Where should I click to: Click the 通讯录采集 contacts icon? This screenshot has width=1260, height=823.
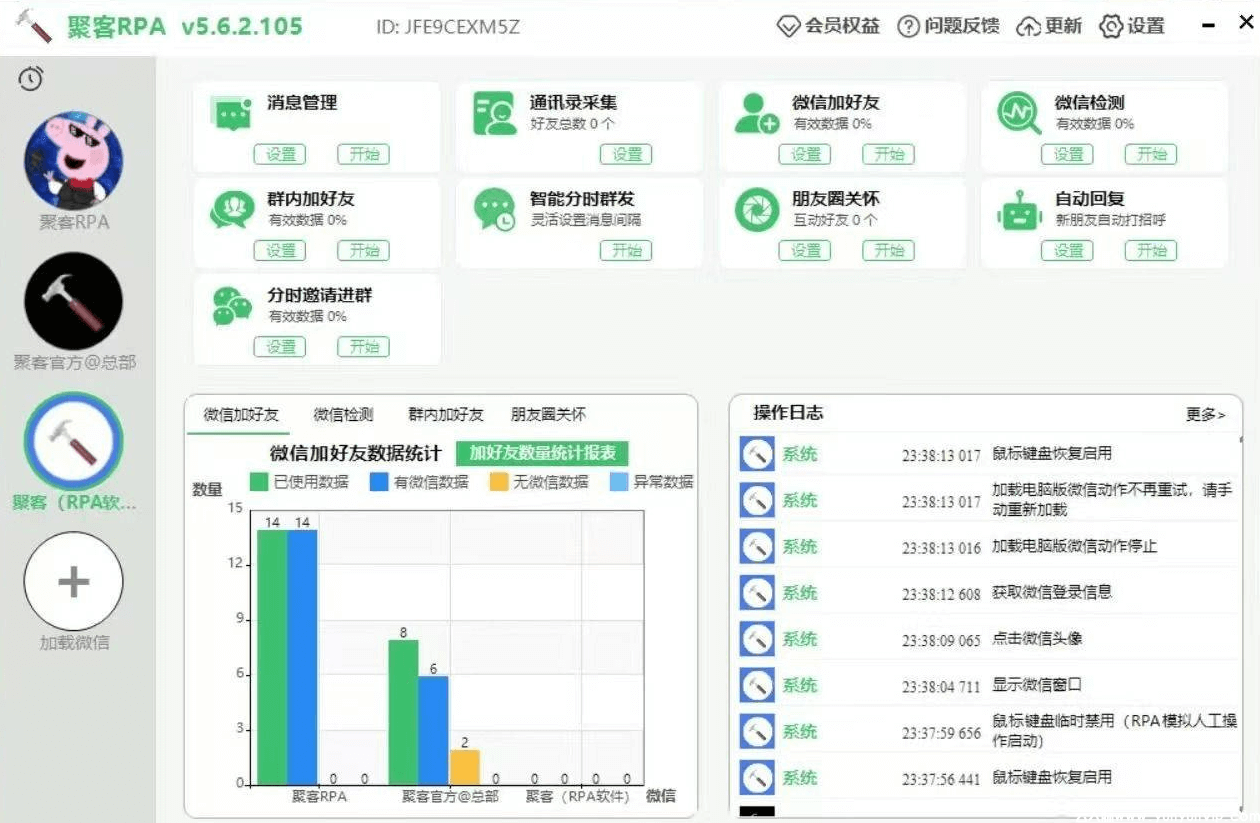[x=494, y=114]
